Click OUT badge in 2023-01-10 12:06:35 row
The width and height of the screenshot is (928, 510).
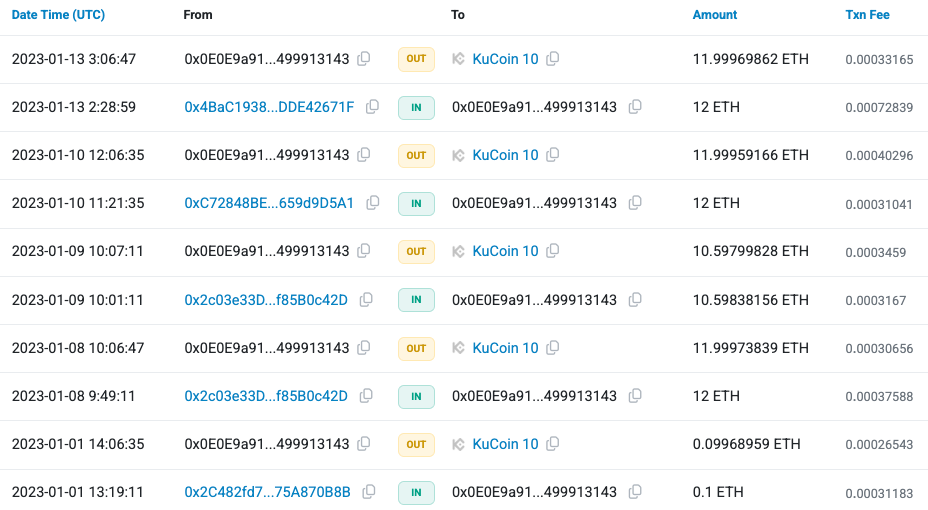click(x=416, y=155)
